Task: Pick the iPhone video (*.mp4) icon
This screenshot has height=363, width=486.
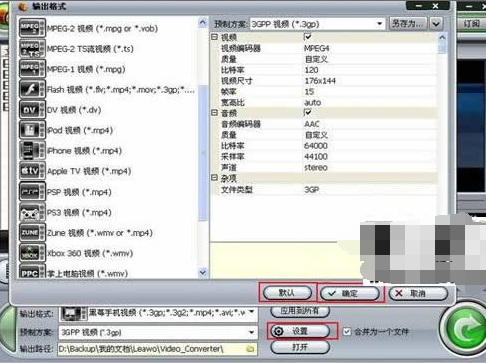Action: [x=32, y=150]
